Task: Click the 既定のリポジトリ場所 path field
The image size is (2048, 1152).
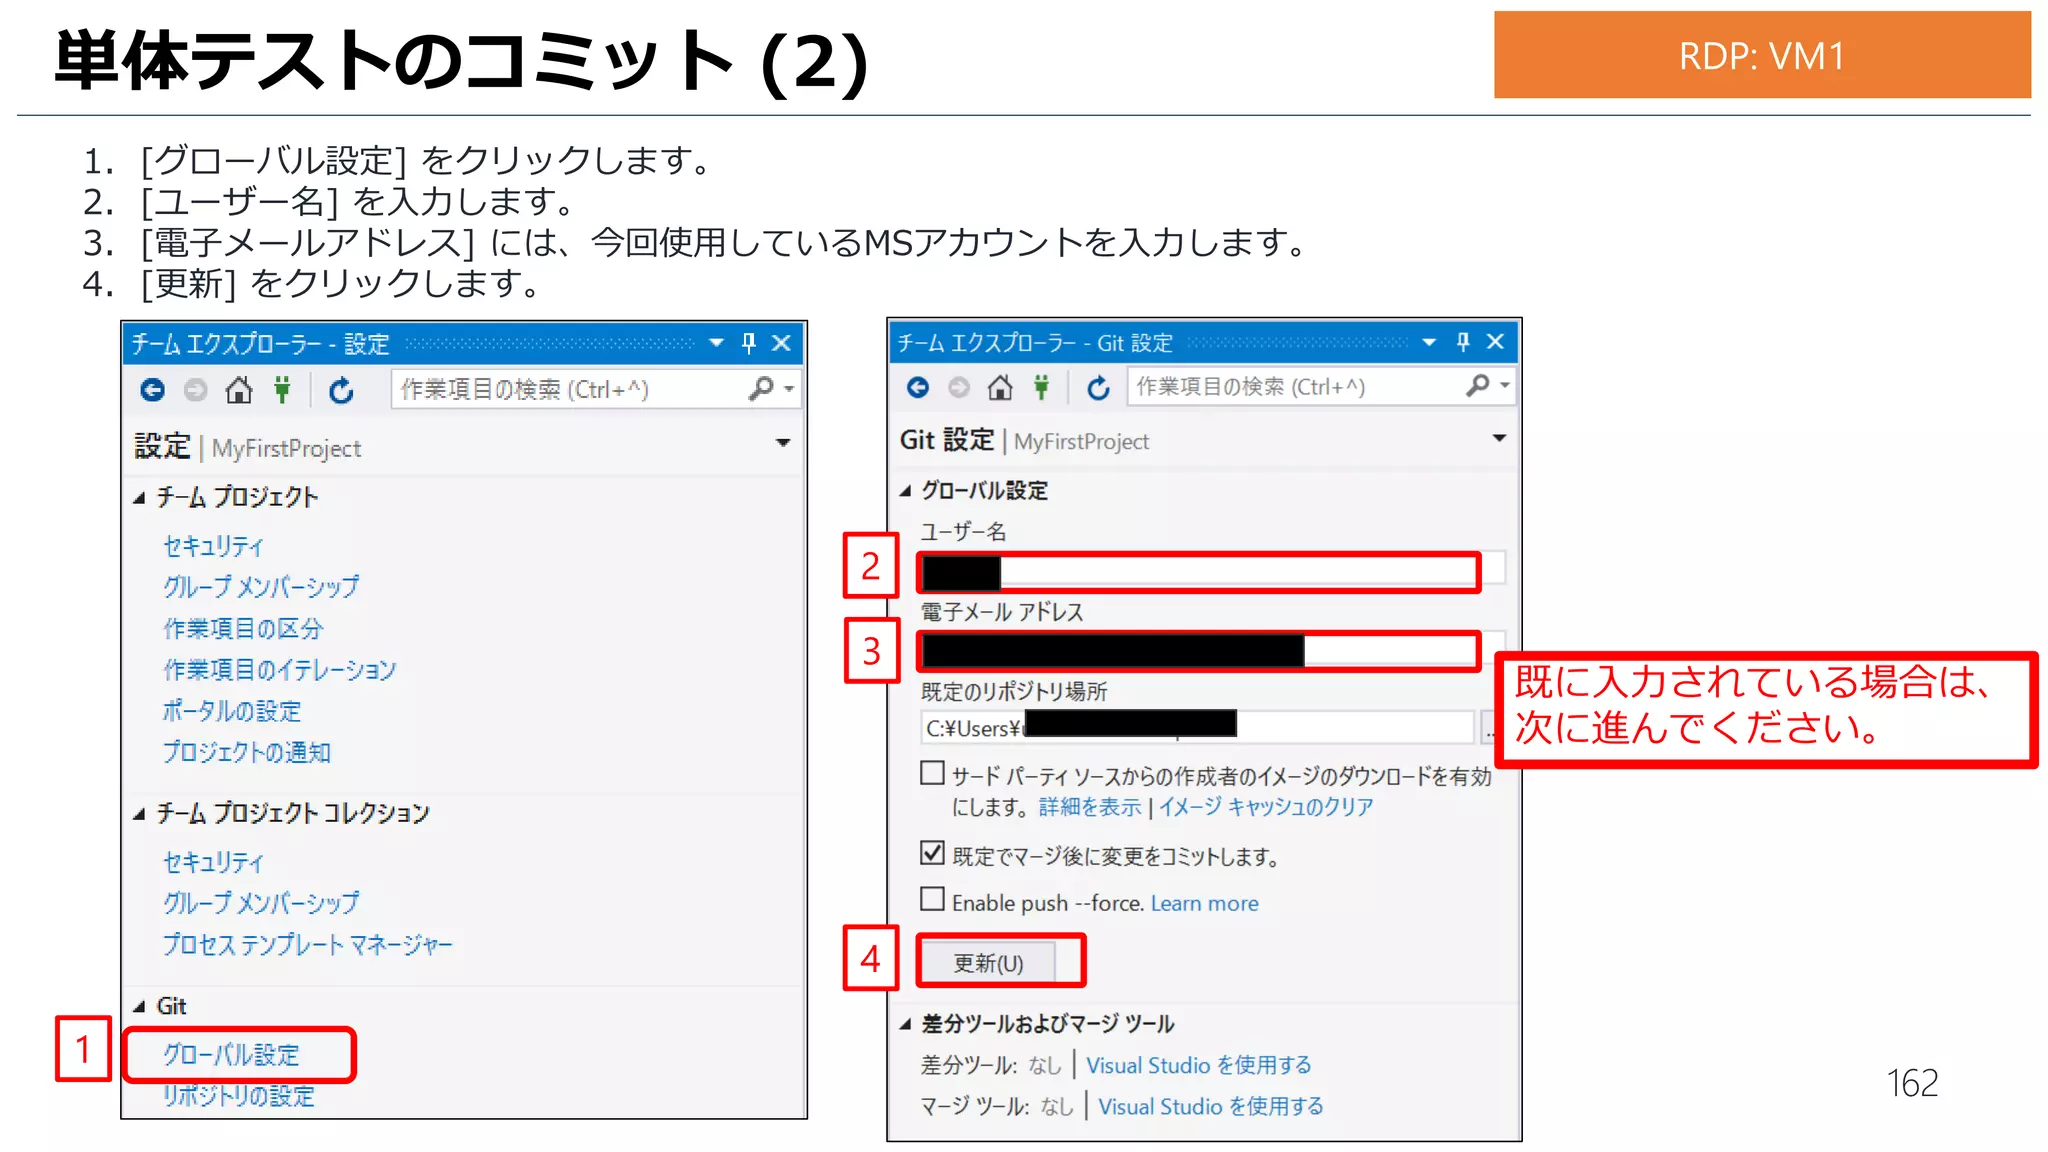Action: point(1198,728)
